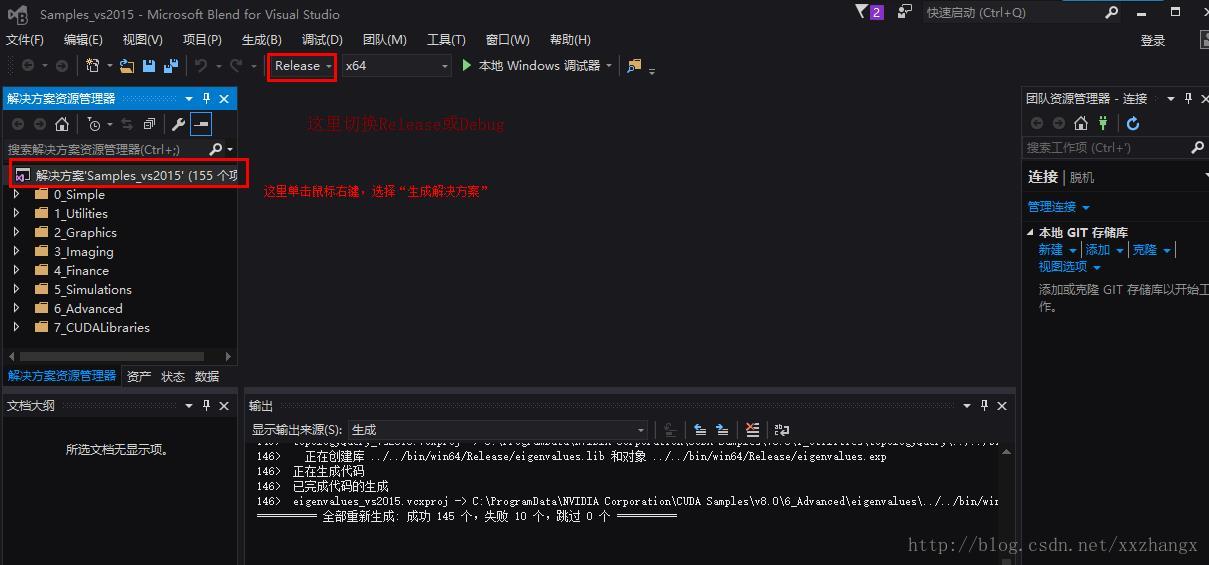Click the Redo arrow icon
1209x565 pixels.
click(x=235, y=66)
